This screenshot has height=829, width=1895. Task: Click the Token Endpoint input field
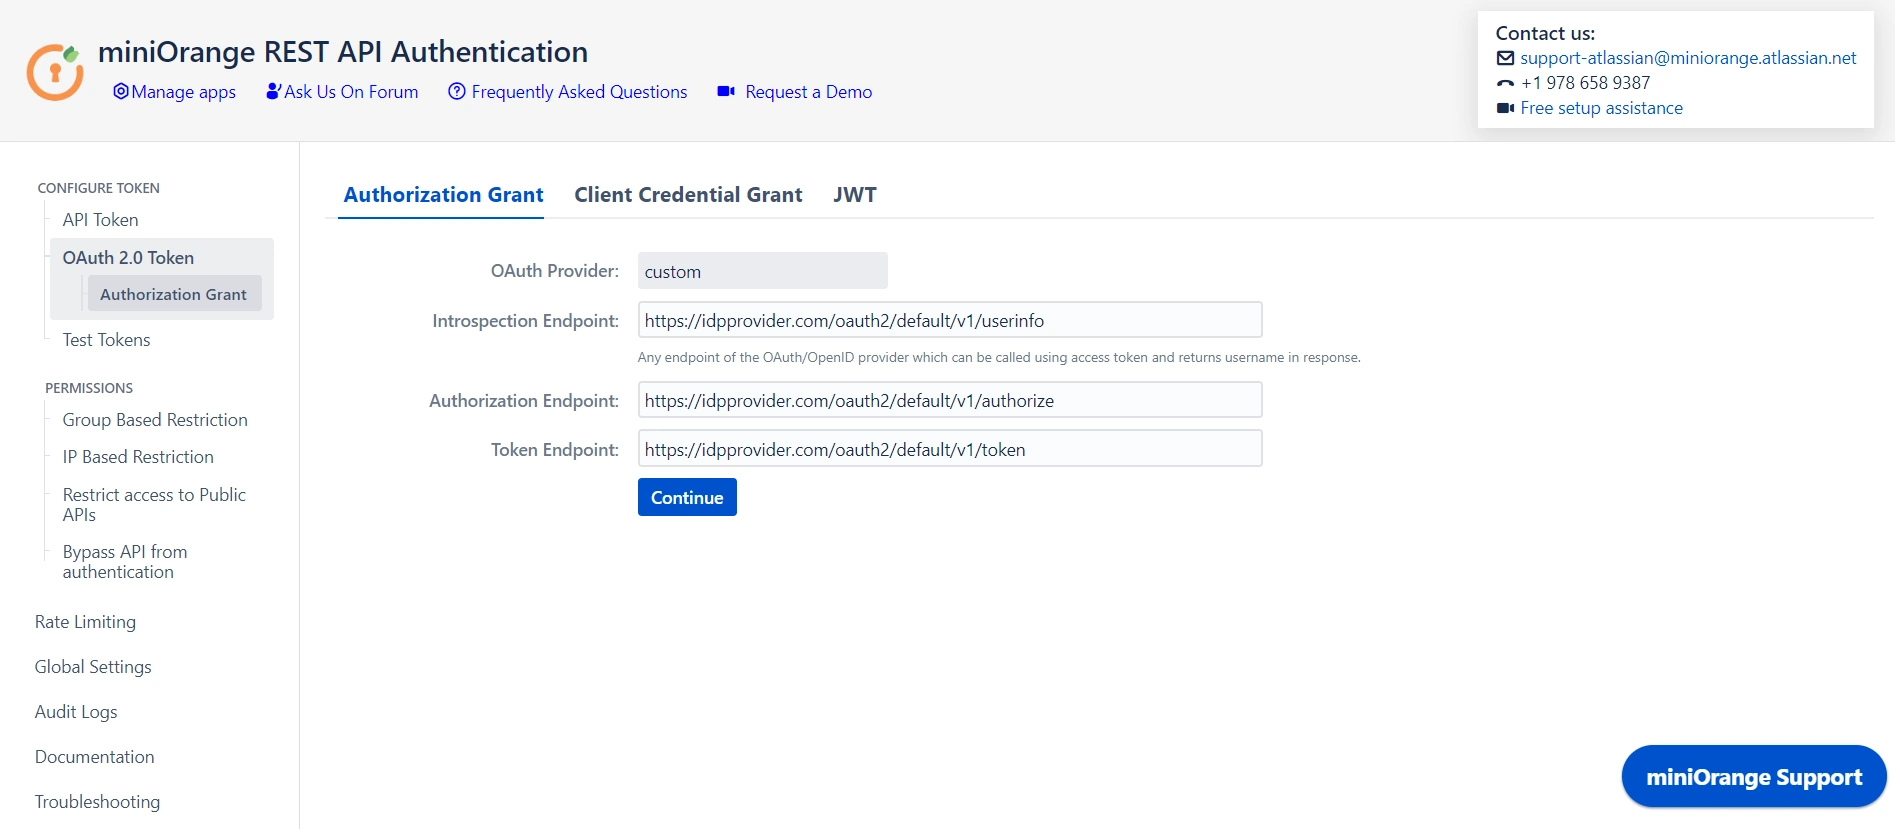[950, 449]
